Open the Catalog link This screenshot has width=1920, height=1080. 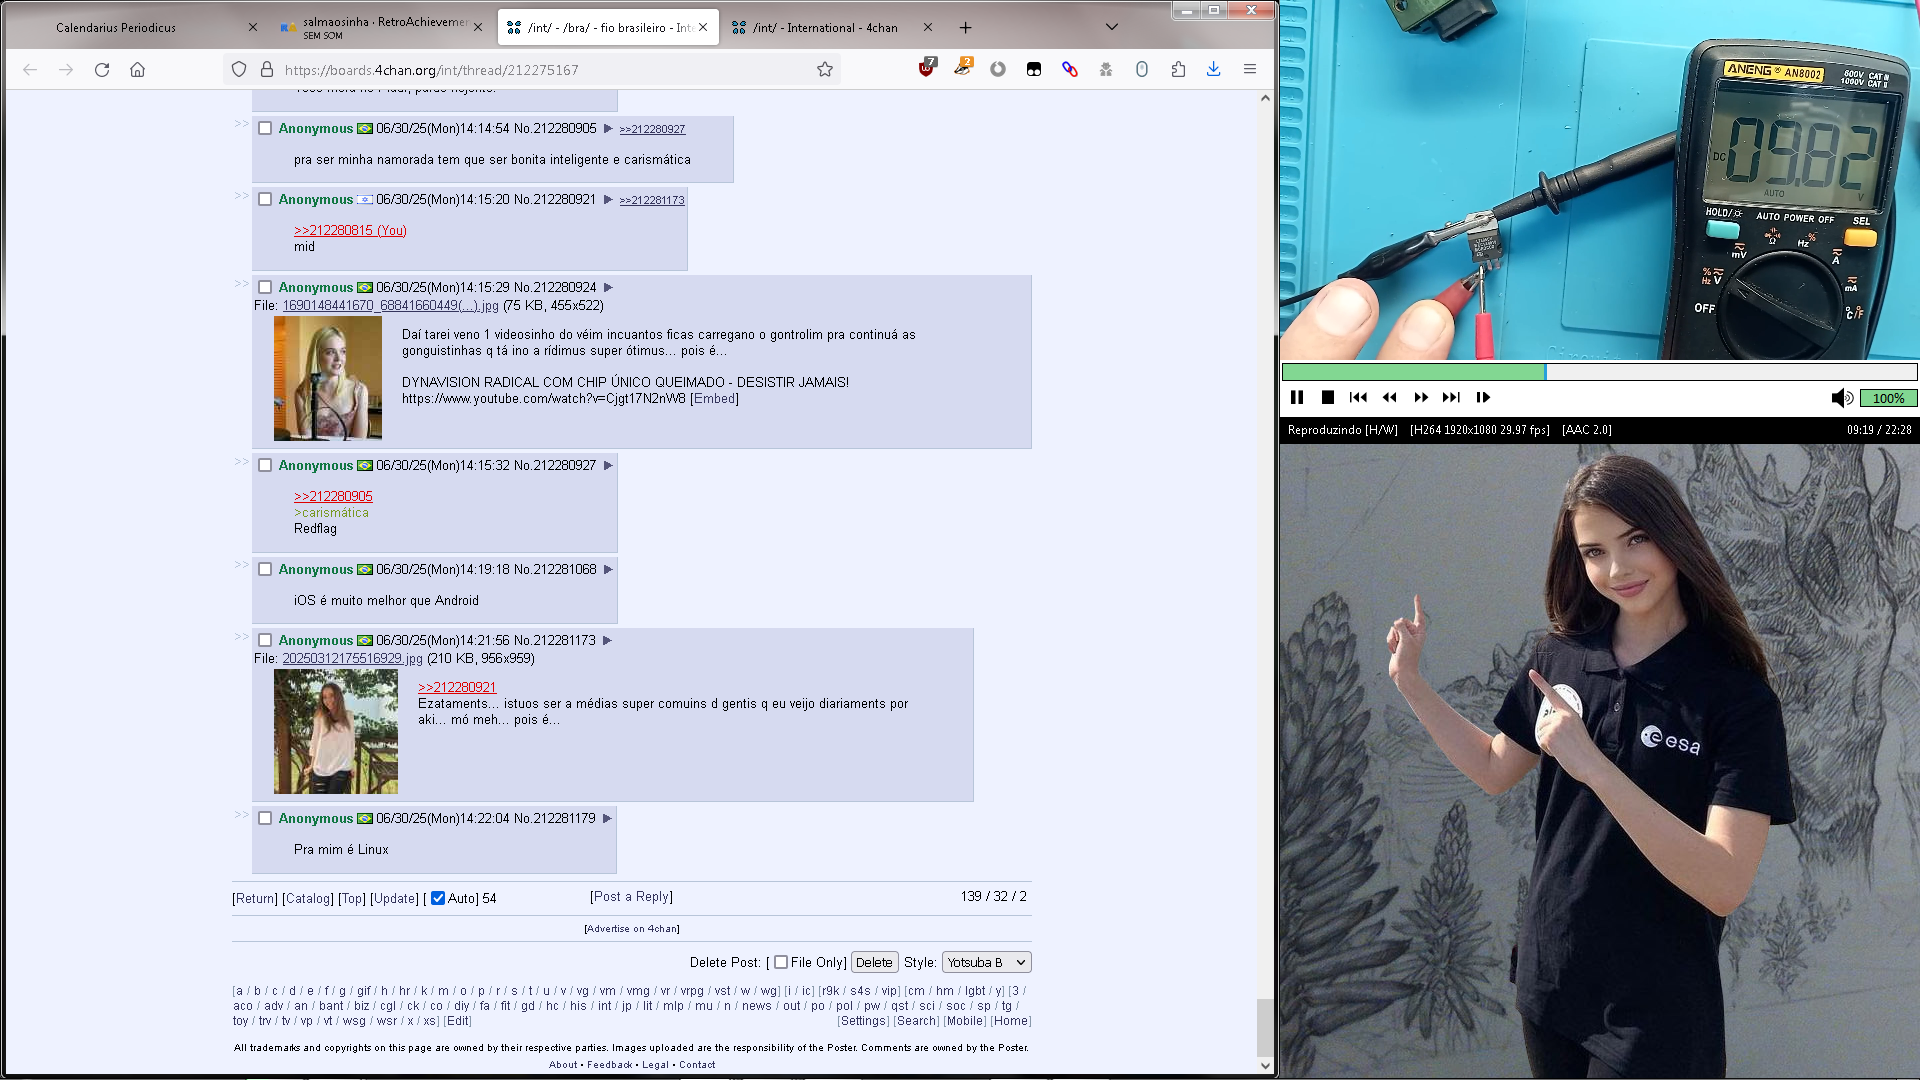[x=308, y=898]
